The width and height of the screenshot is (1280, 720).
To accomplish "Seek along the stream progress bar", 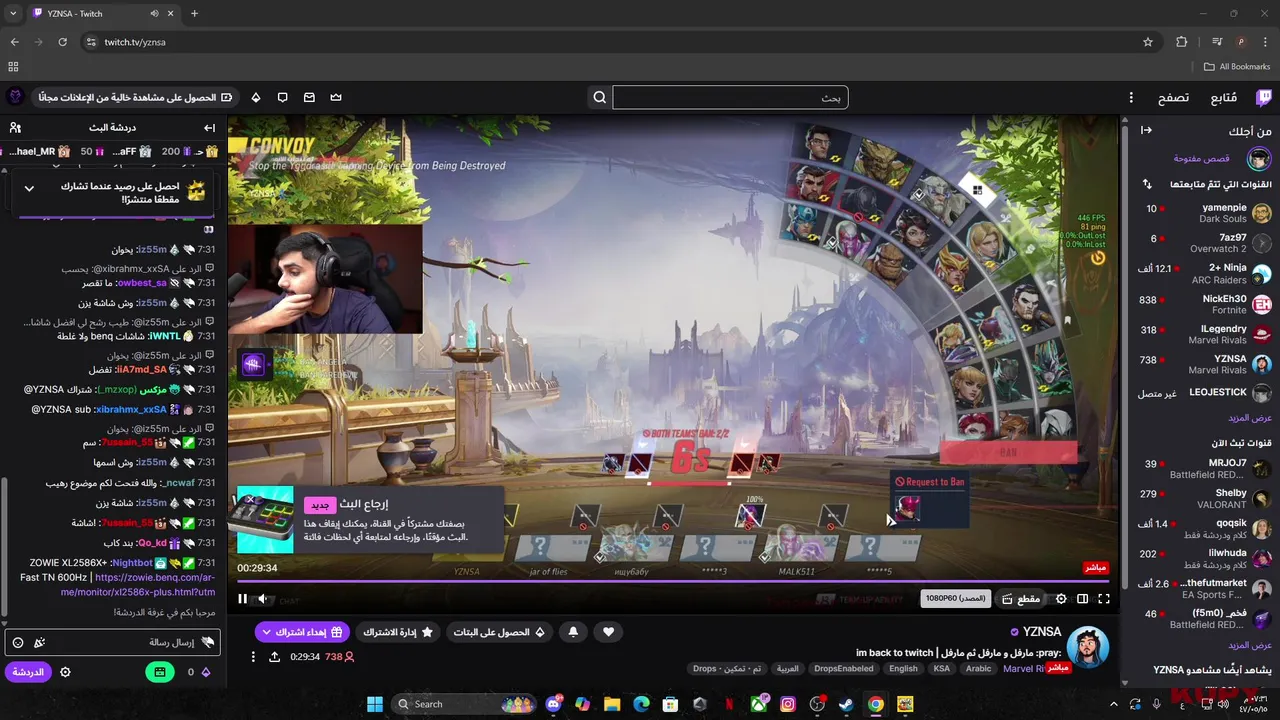I will tap(672, 581).
